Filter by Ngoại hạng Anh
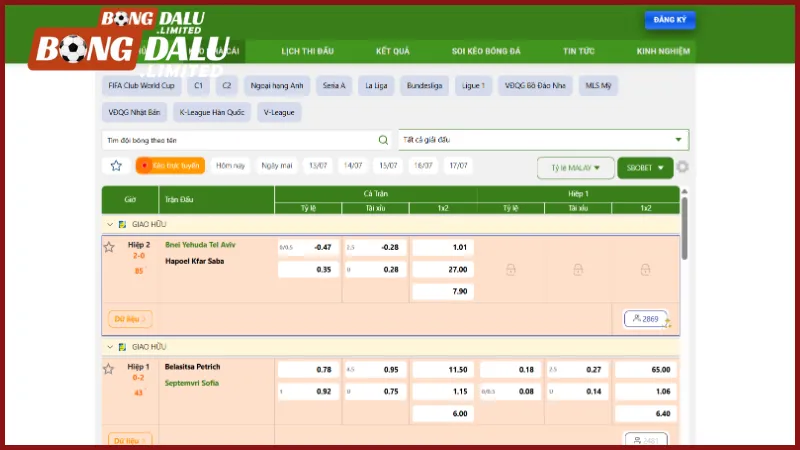 click(x=277, y=86)
